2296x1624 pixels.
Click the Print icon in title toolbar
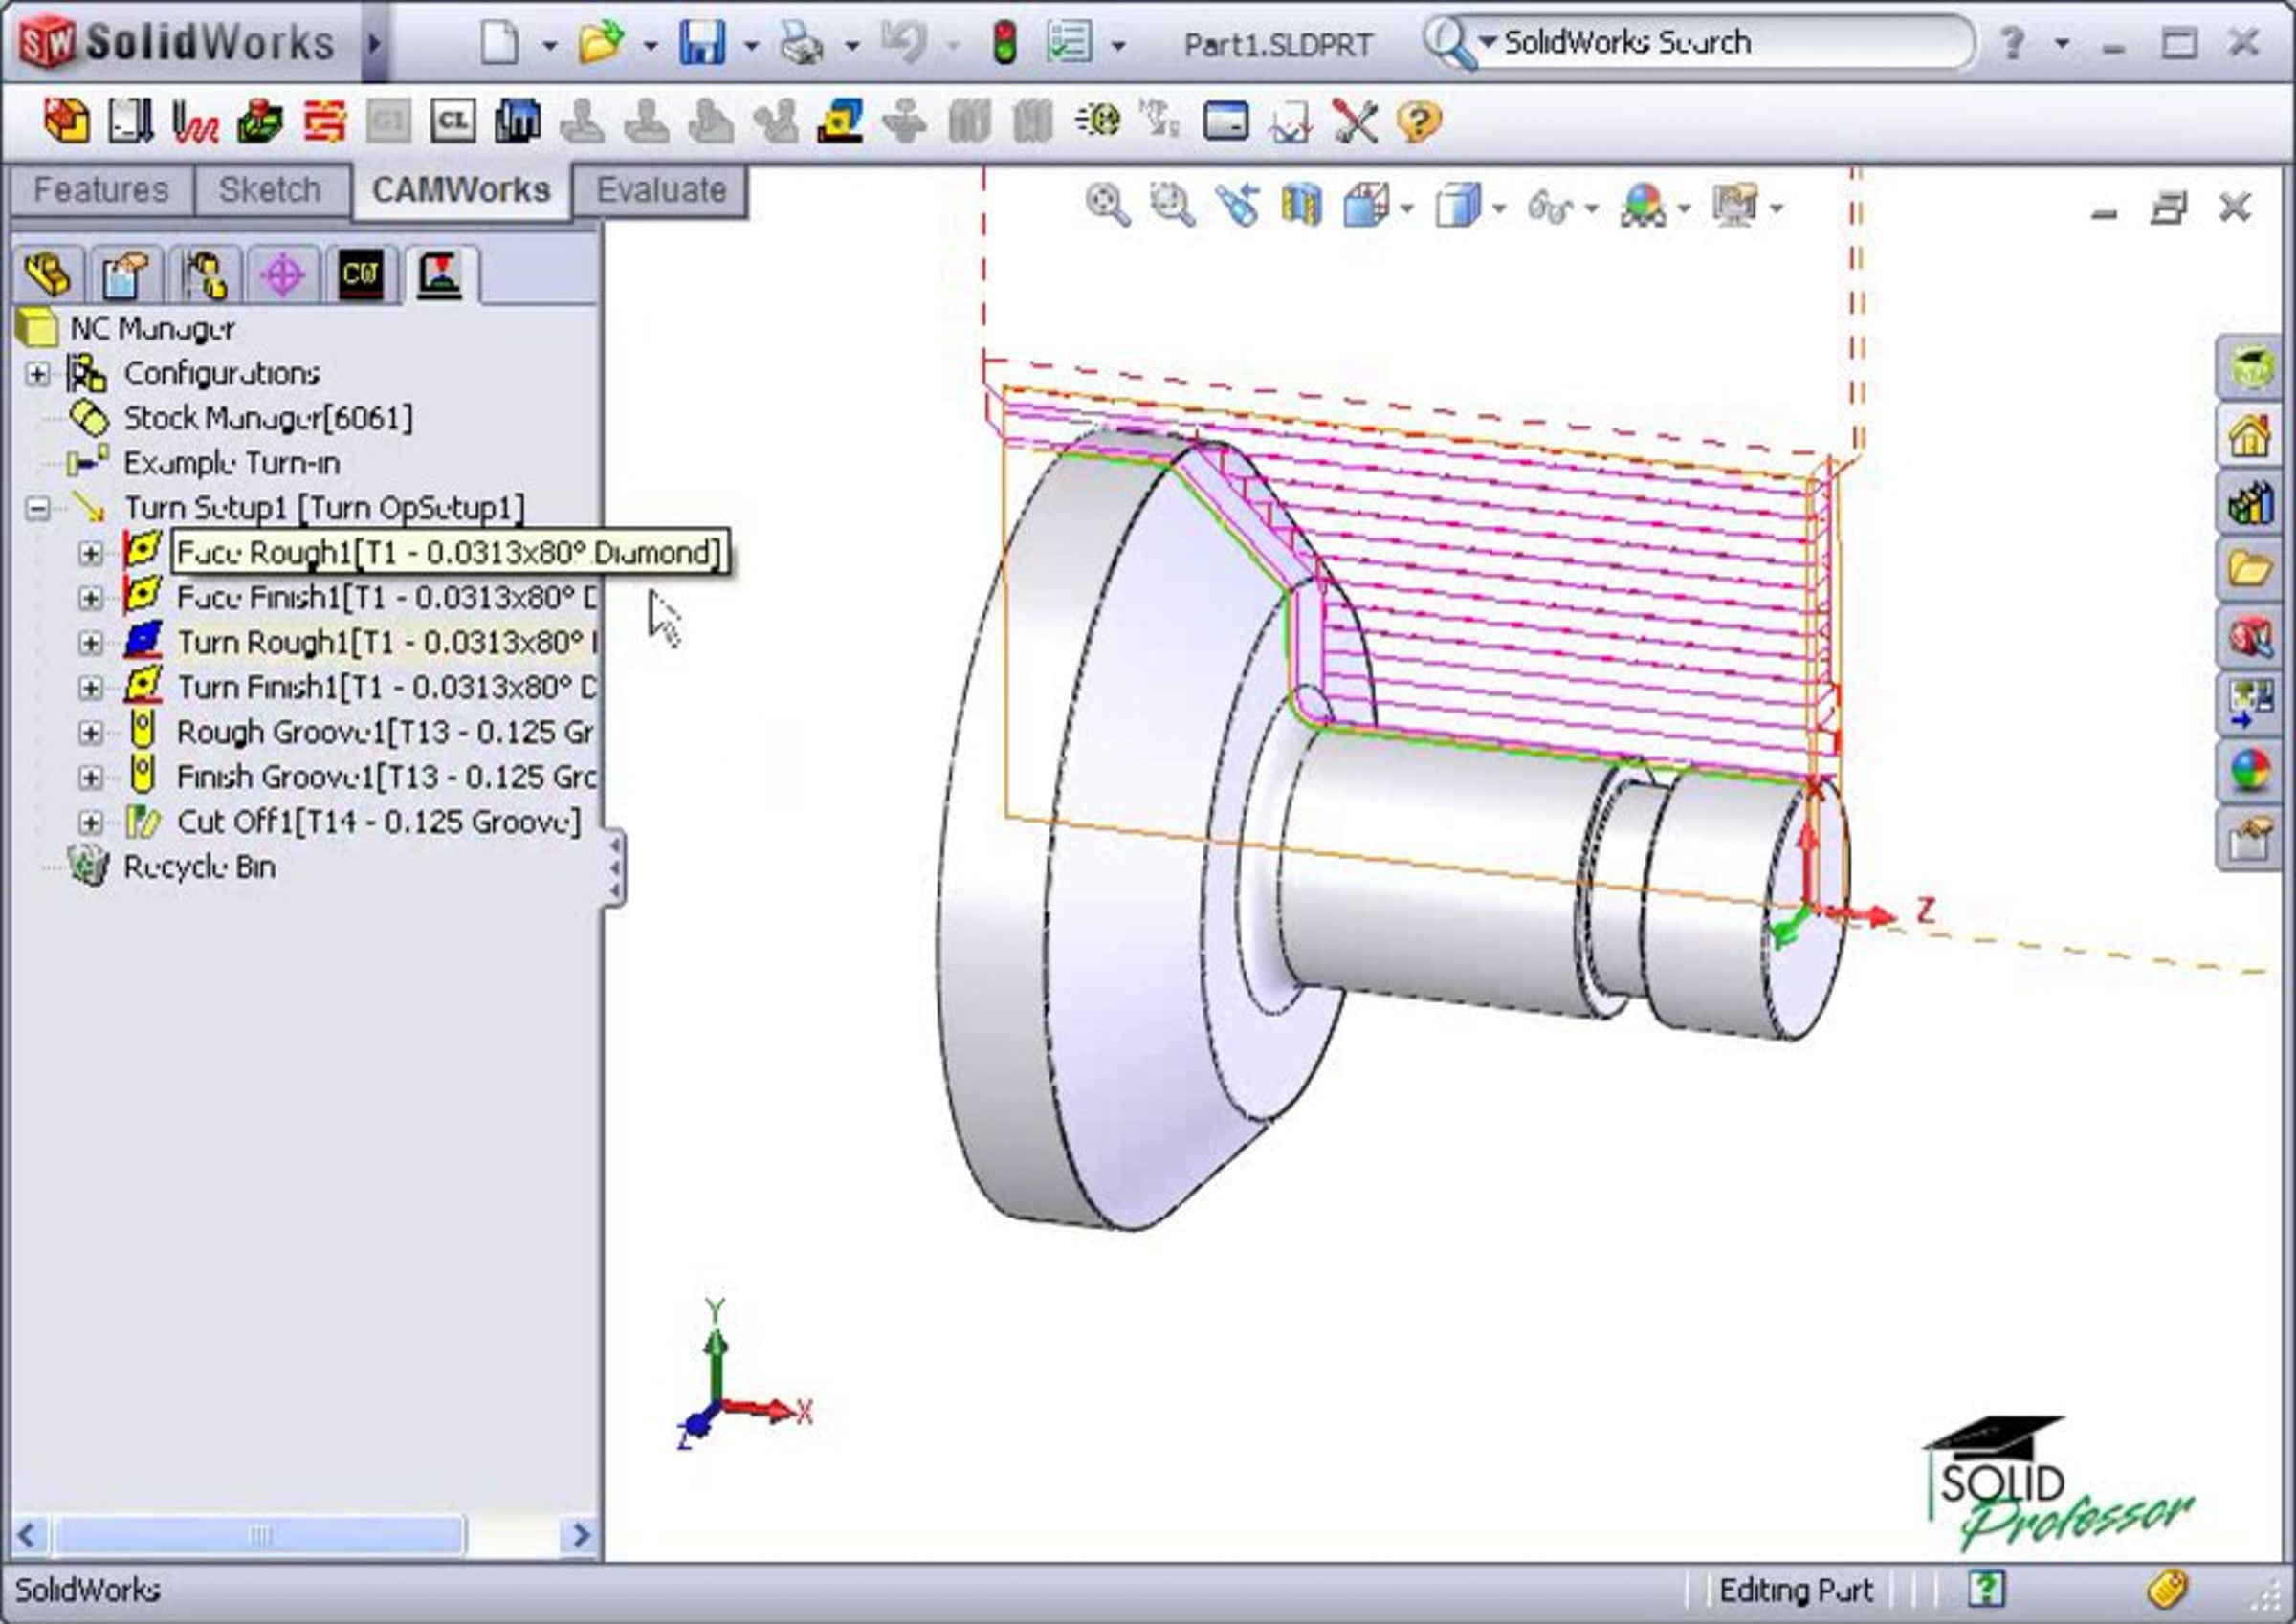pyautogui.click(x=801, y=43)
